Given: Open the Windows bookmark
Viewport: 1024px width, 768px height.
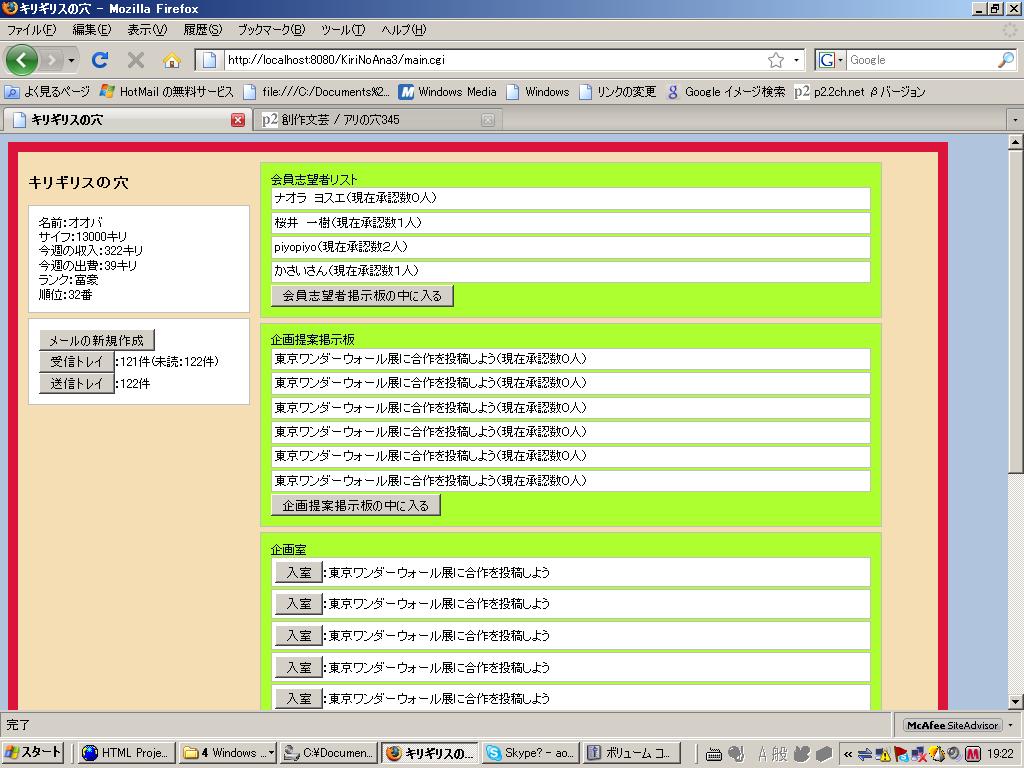Looking at the screenshot, I should point(538,92).
